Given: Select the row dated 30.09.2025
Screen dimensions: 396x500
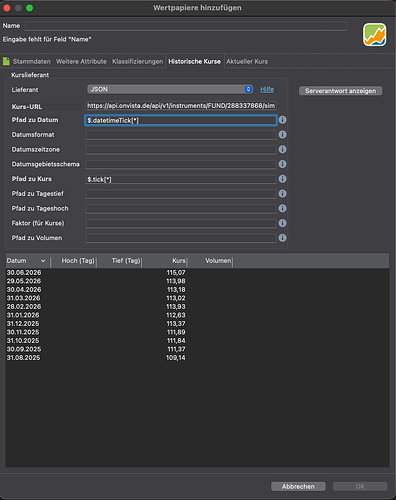Looking at the screenshot, I should (197, 349).
